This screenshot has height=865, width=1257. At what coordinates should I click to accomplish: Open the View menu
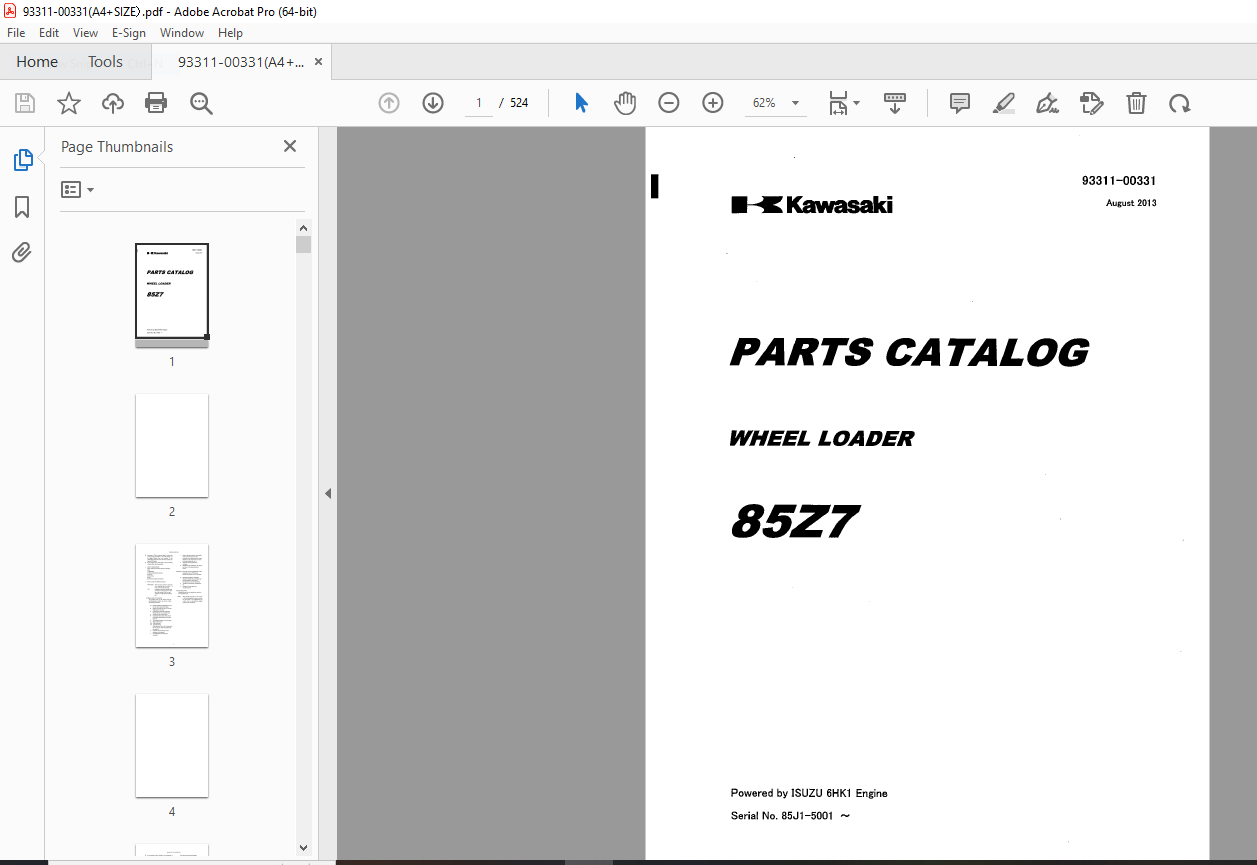point(85,33)
